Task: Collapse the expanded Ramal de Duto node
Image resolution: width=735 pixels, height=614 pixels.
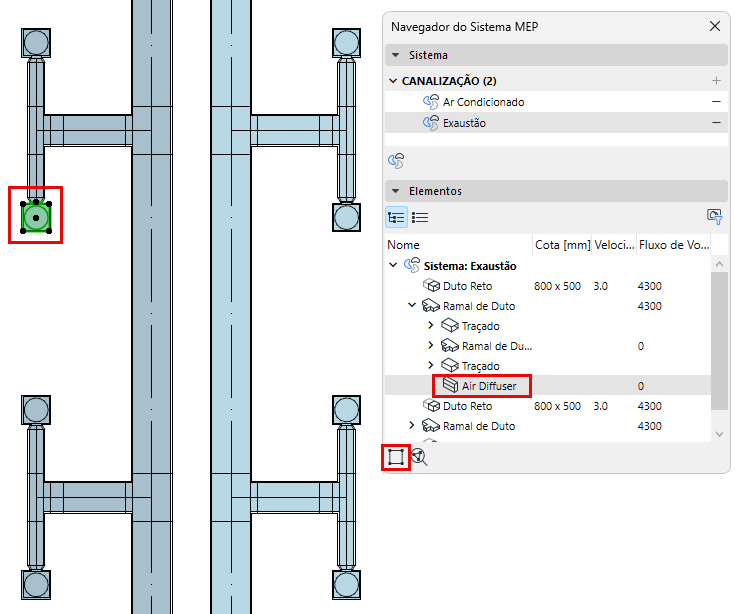Action: pos(412,306)
